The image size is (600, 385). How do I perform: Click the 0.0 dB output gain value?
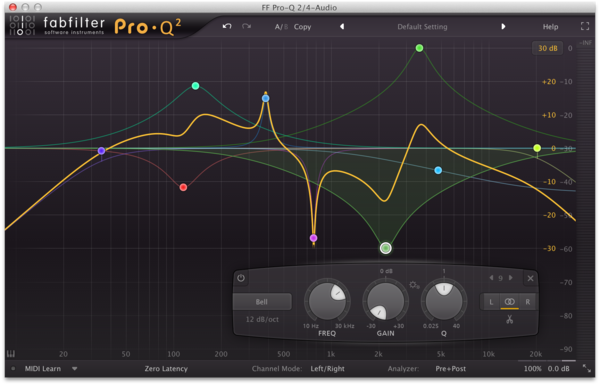(559, 369)
